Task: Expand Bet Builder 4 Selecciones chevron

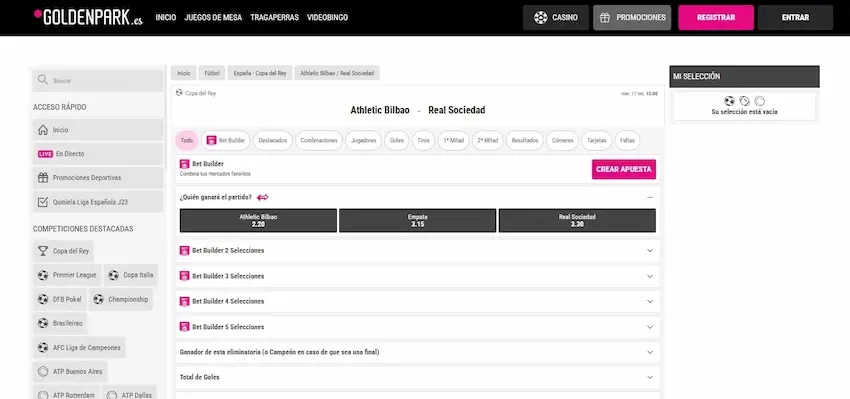Action: pyautogui.click(x=650, y=301)
